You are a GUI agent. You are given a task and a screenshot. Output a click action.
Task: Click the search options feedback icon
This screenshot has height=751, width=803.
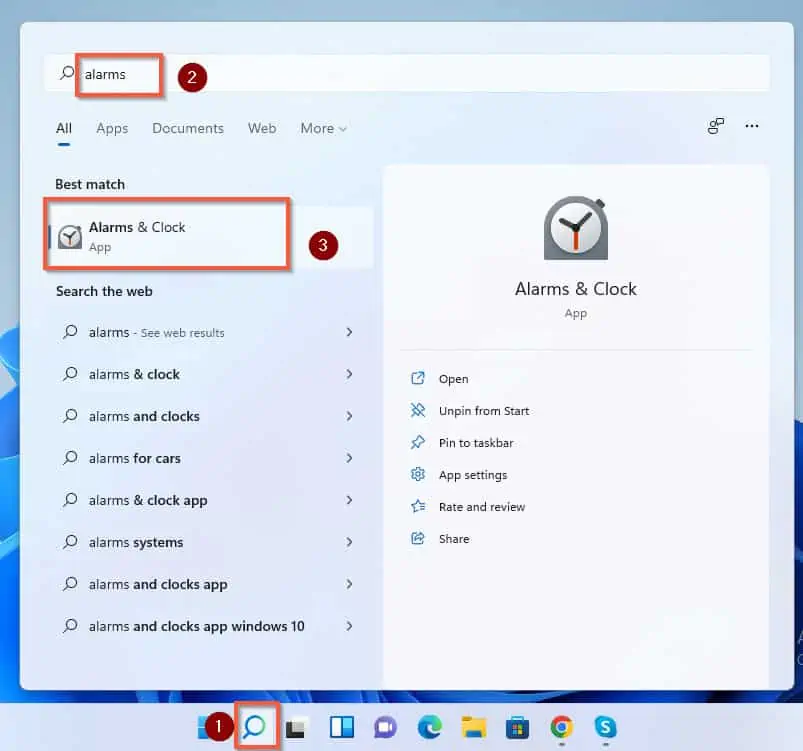715,126
